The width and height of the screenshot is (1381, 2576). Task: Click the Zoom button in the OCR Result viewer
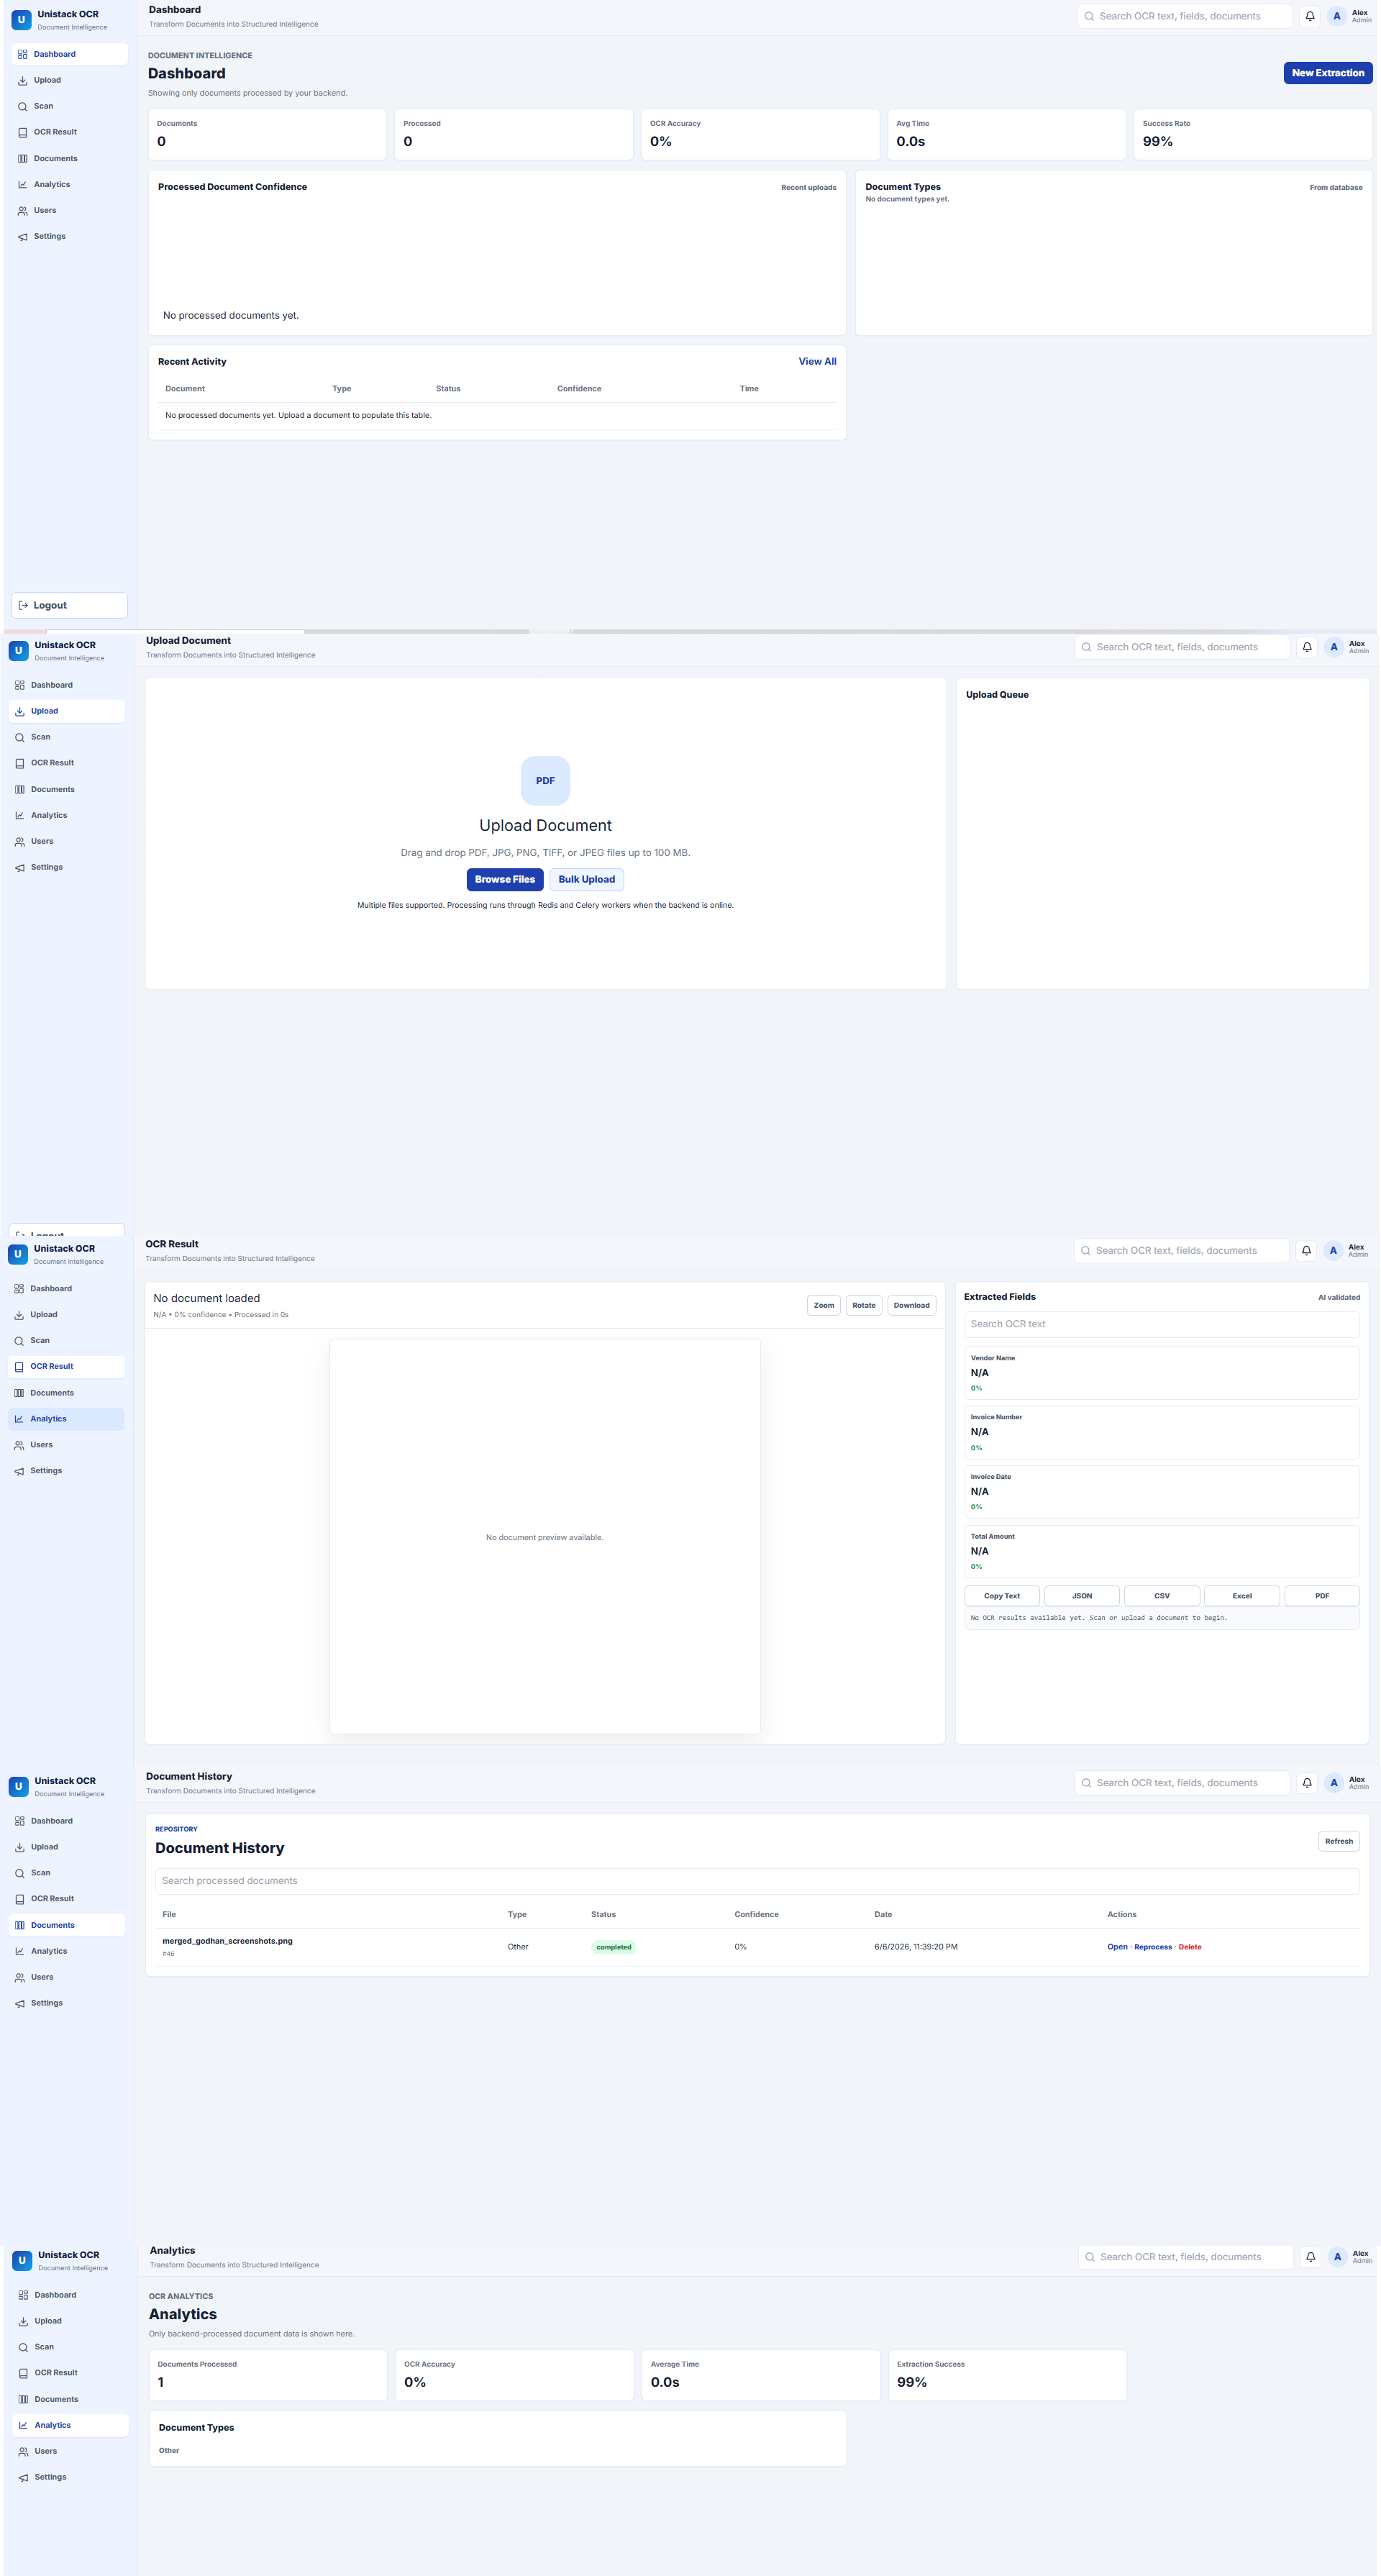823,1305
